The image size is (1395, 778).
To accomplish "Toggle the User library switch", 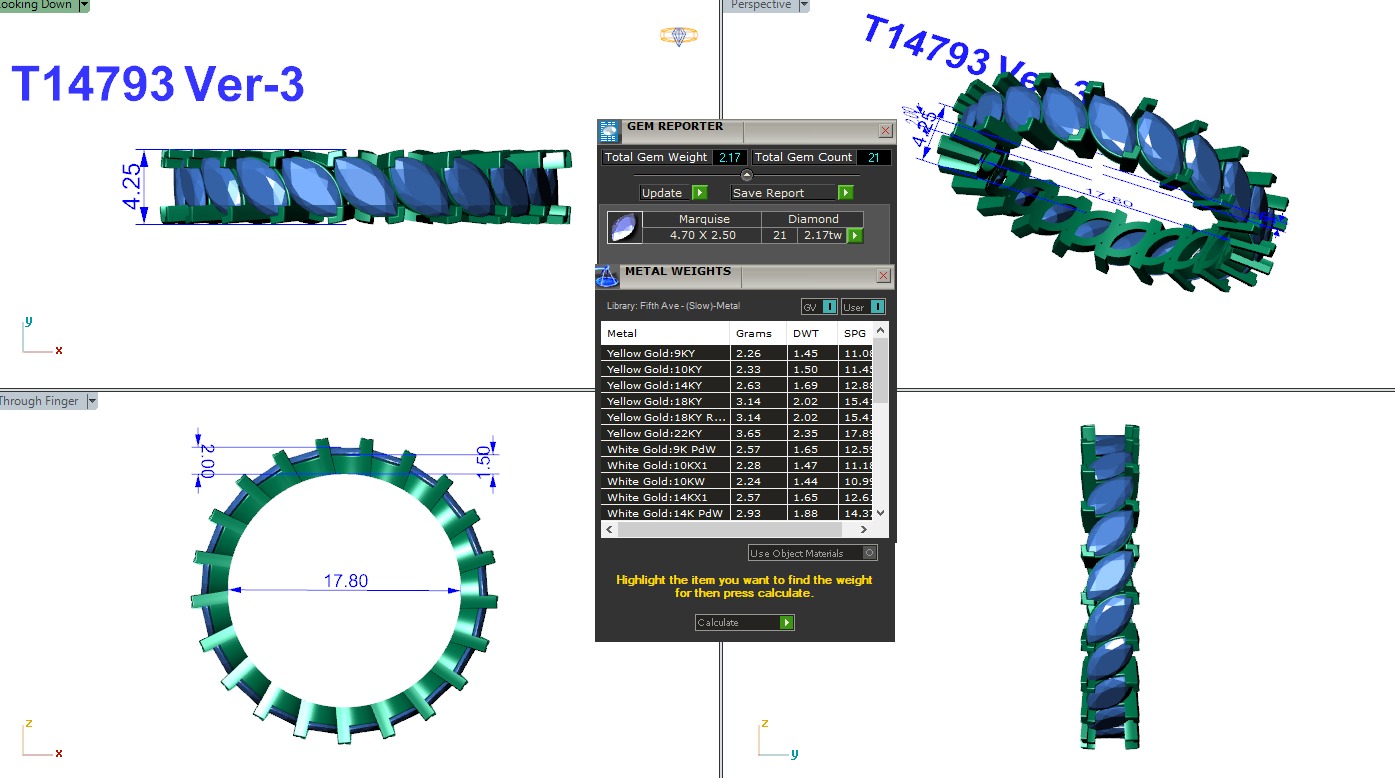I will (x=877, y=307).
